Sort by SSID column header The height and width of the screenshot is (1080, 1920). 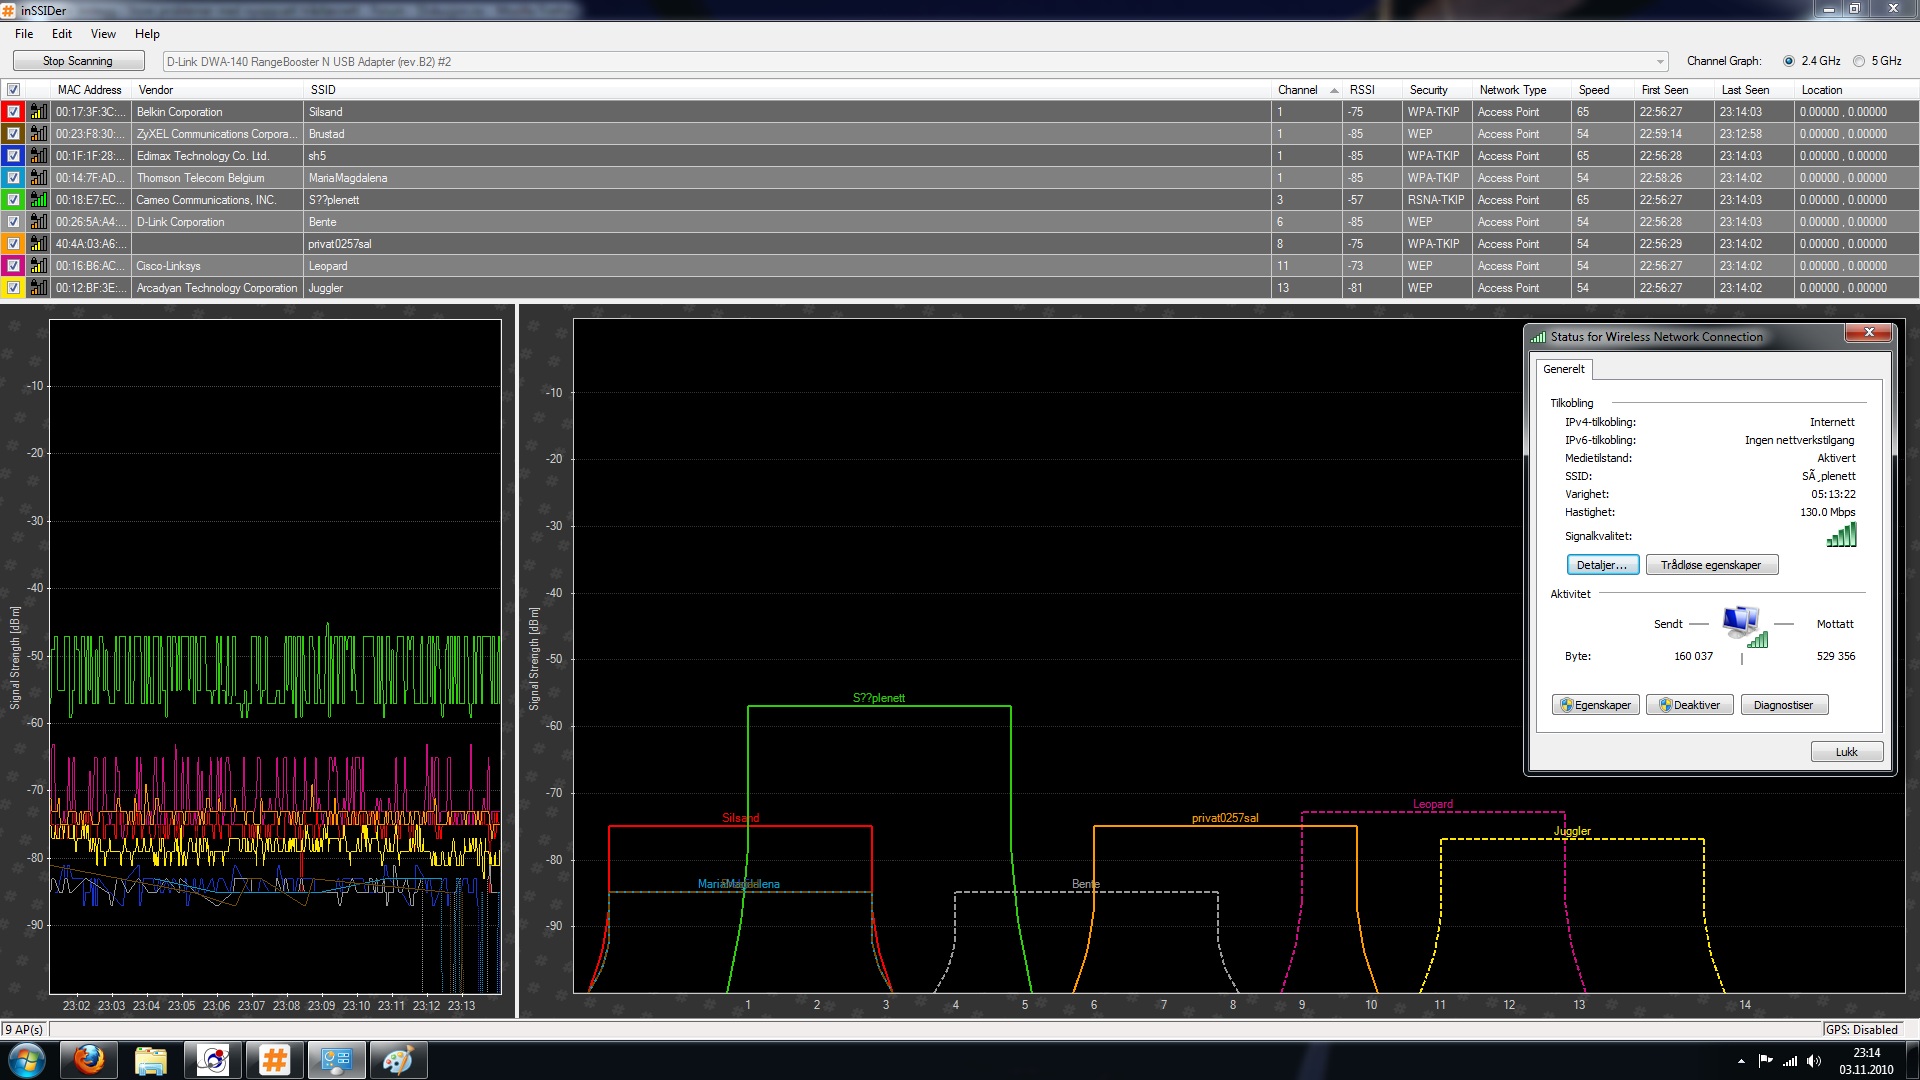(x=787, y=90)
